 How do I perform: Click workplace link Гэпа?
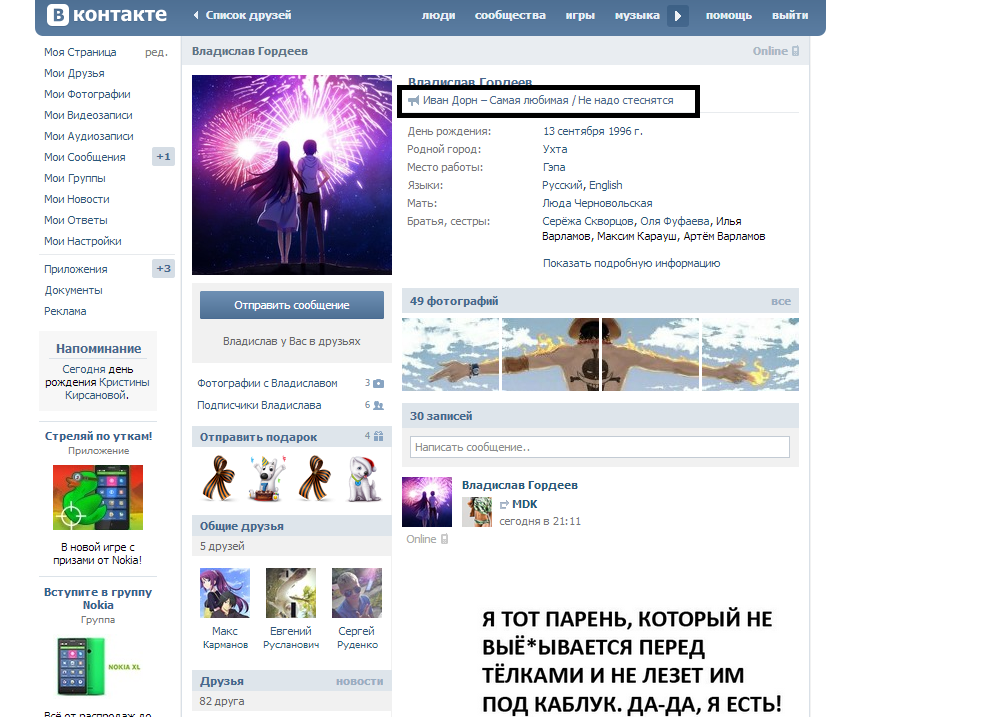point(554,167)
